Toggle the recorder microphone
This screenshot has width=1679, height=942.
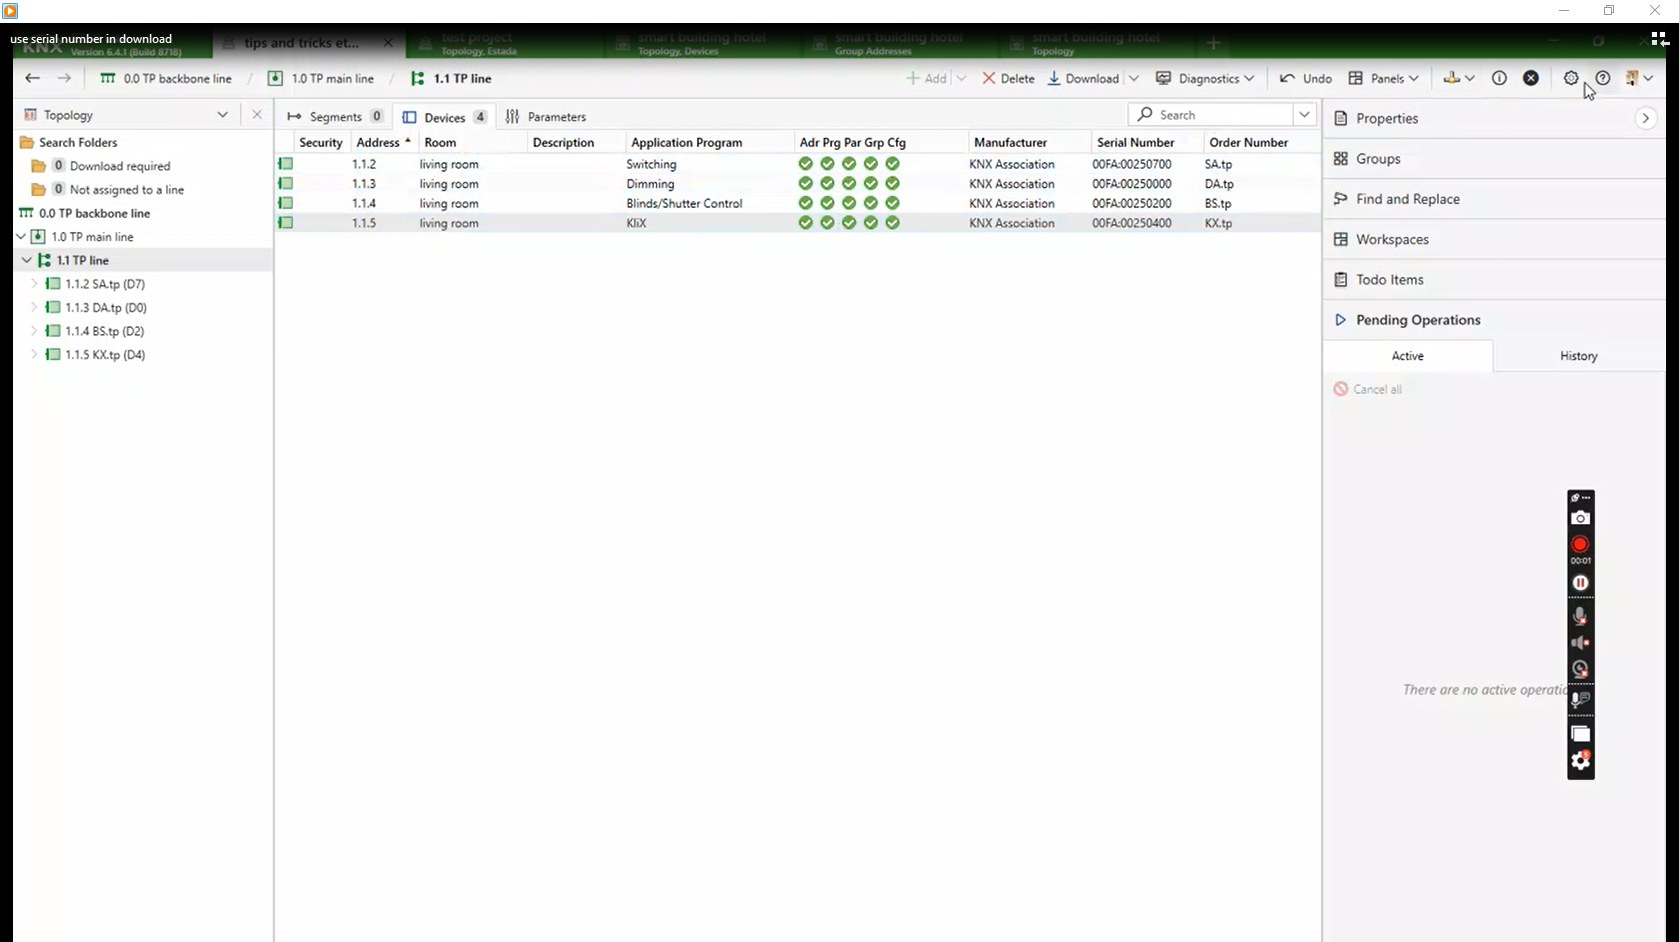click(1580, 616)
